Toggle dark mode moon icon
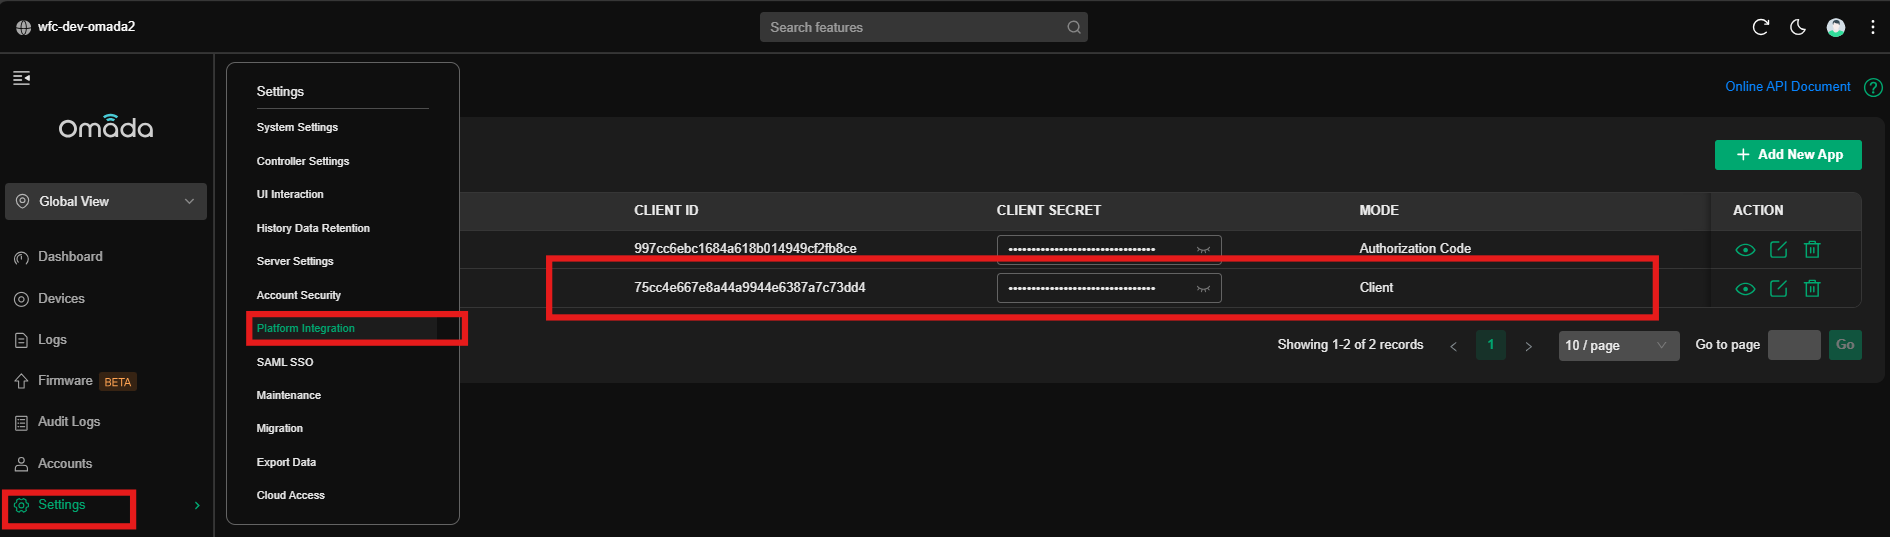 pos(1798,27)
